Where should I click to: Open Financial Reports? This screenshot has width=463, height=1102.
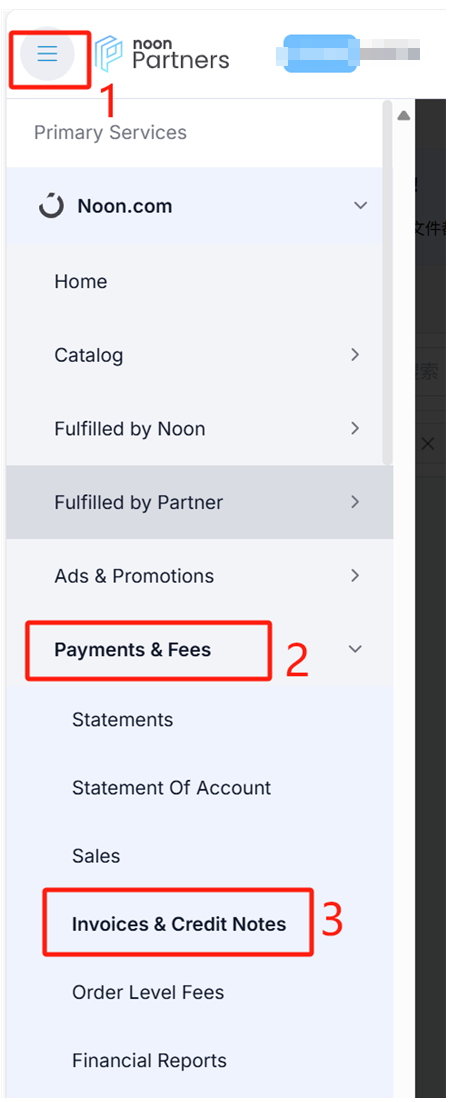(x=150, y=1061)
